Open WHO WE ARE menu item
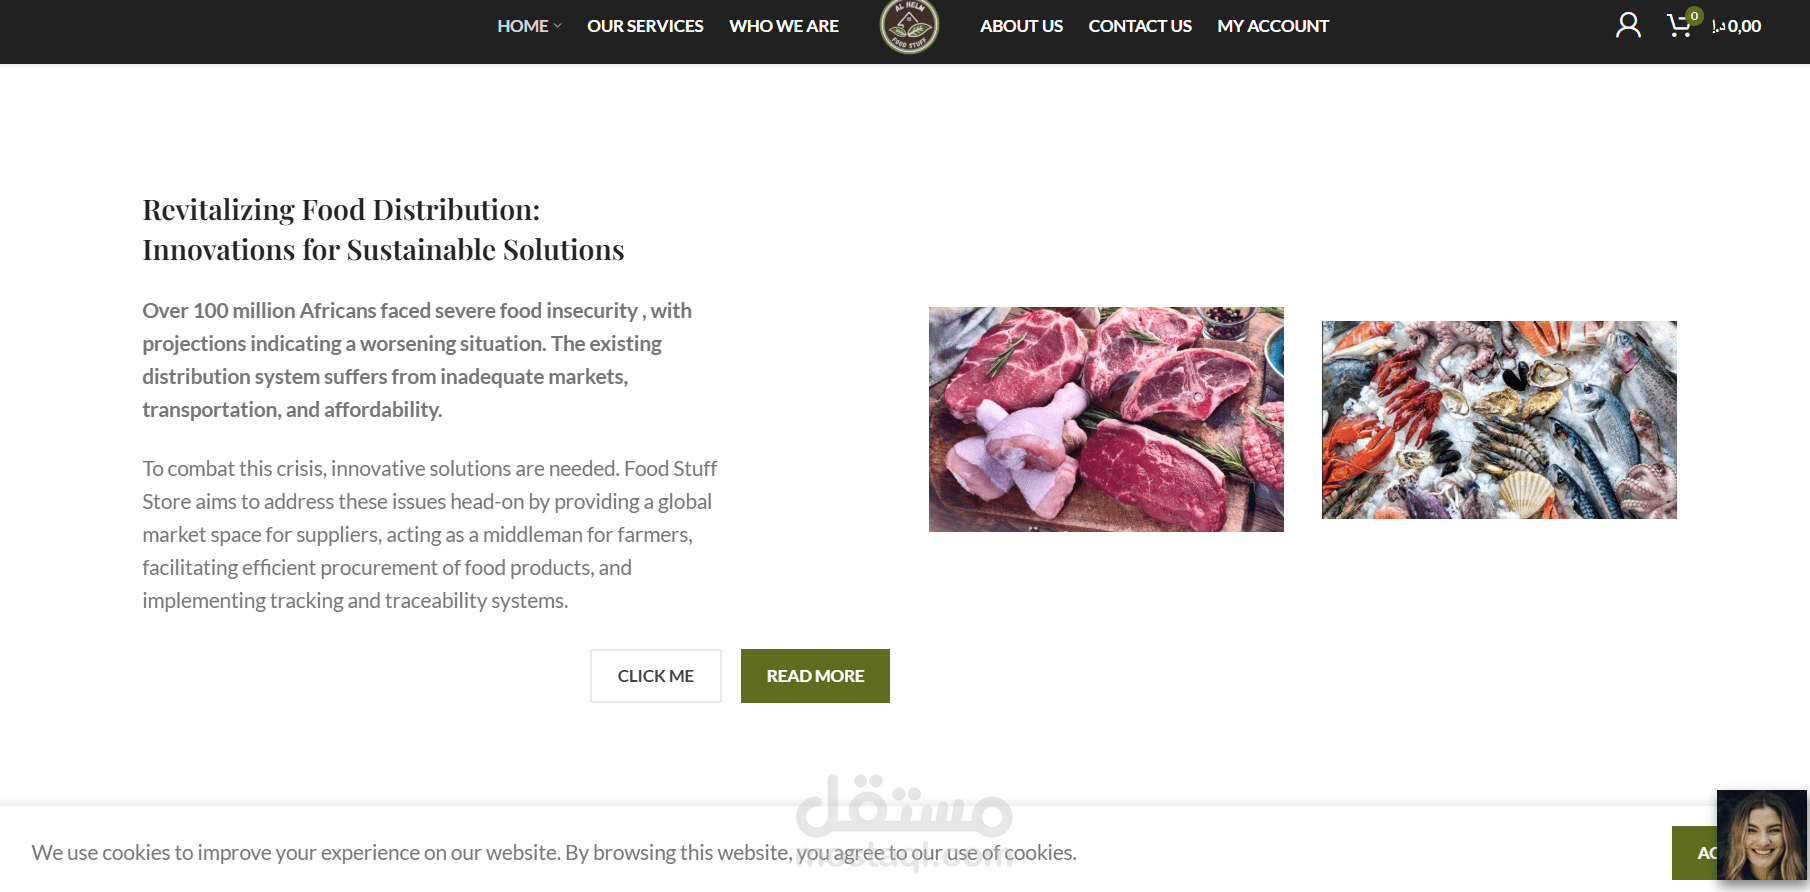This screenshot has height=892, width=1810. pyautogui.click(x=784, y=26)
